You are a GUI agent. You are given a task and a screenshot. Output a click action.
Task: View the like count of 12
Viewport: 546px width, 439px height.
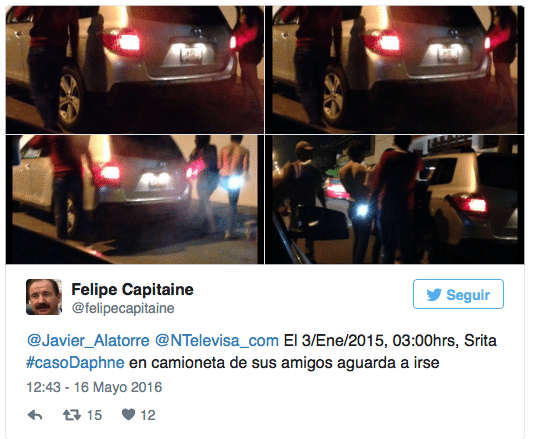pos(148,415)
